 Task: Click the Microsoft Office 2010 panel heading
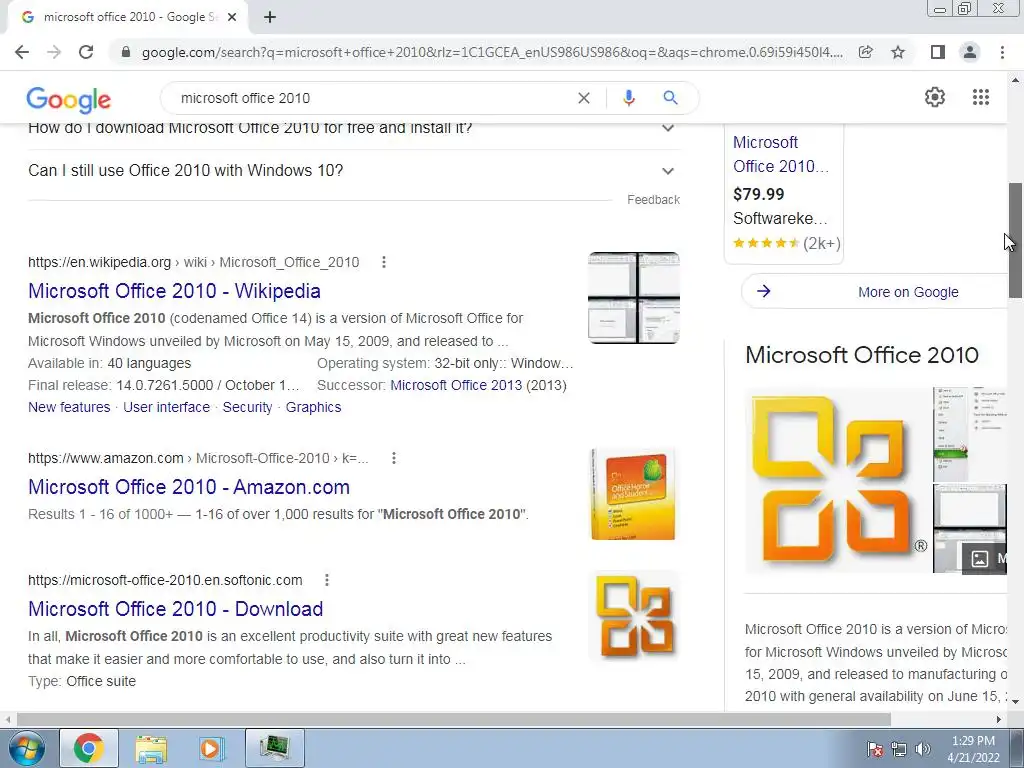click(x=861, y=355)
